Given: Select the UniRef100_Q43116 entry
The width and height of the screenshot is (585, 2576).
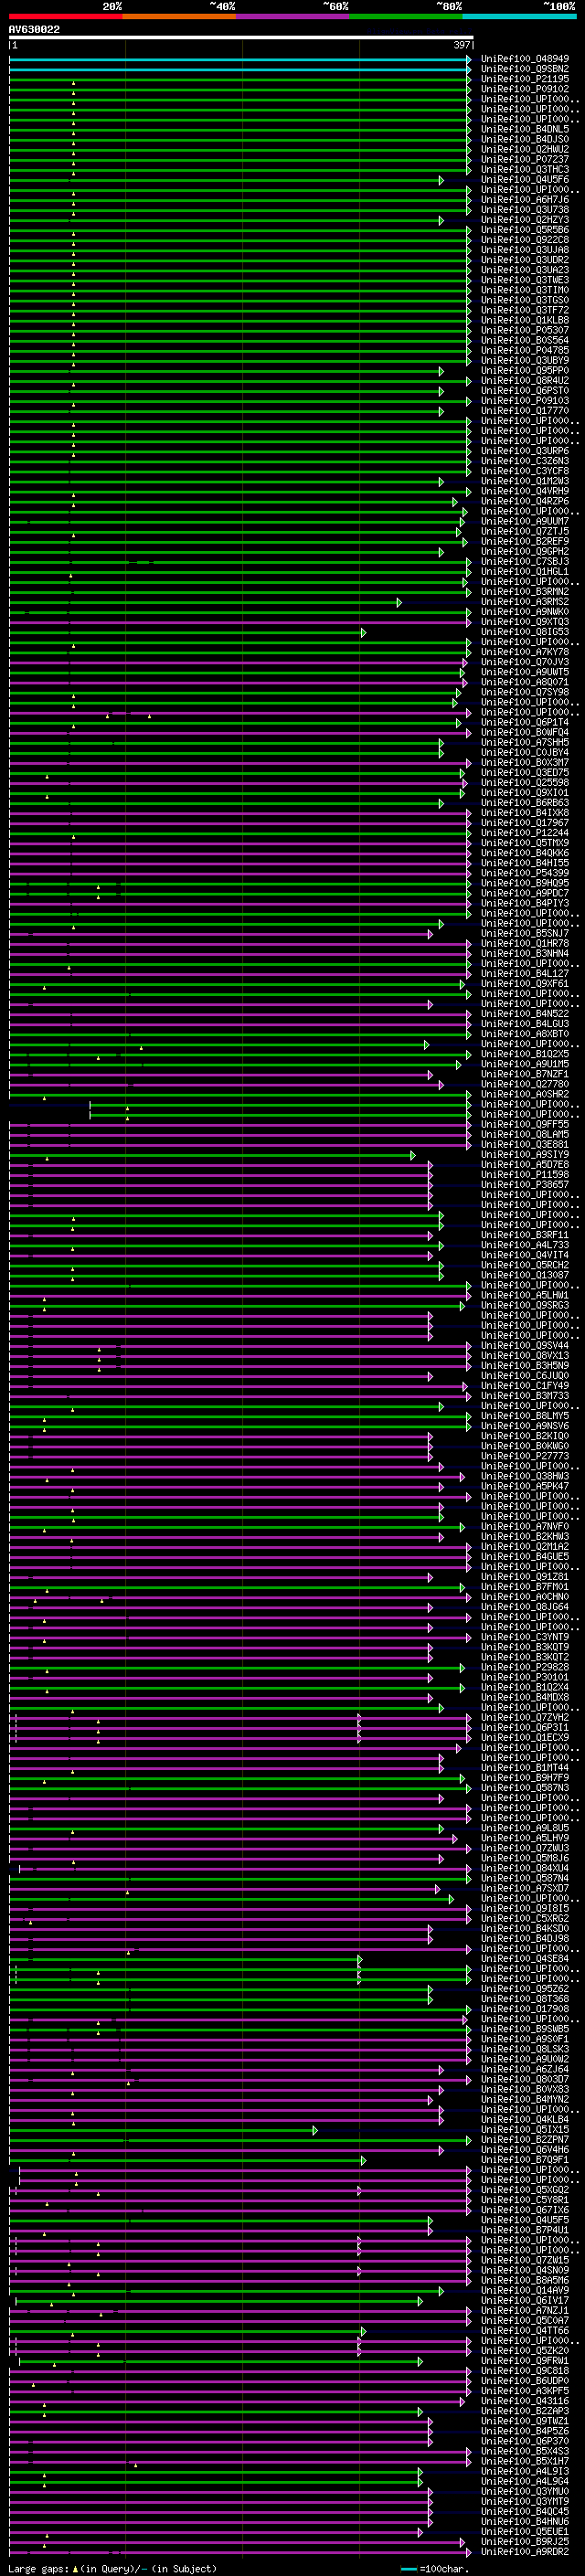Looking at the screenshot, I should (x=524, y=2401).
